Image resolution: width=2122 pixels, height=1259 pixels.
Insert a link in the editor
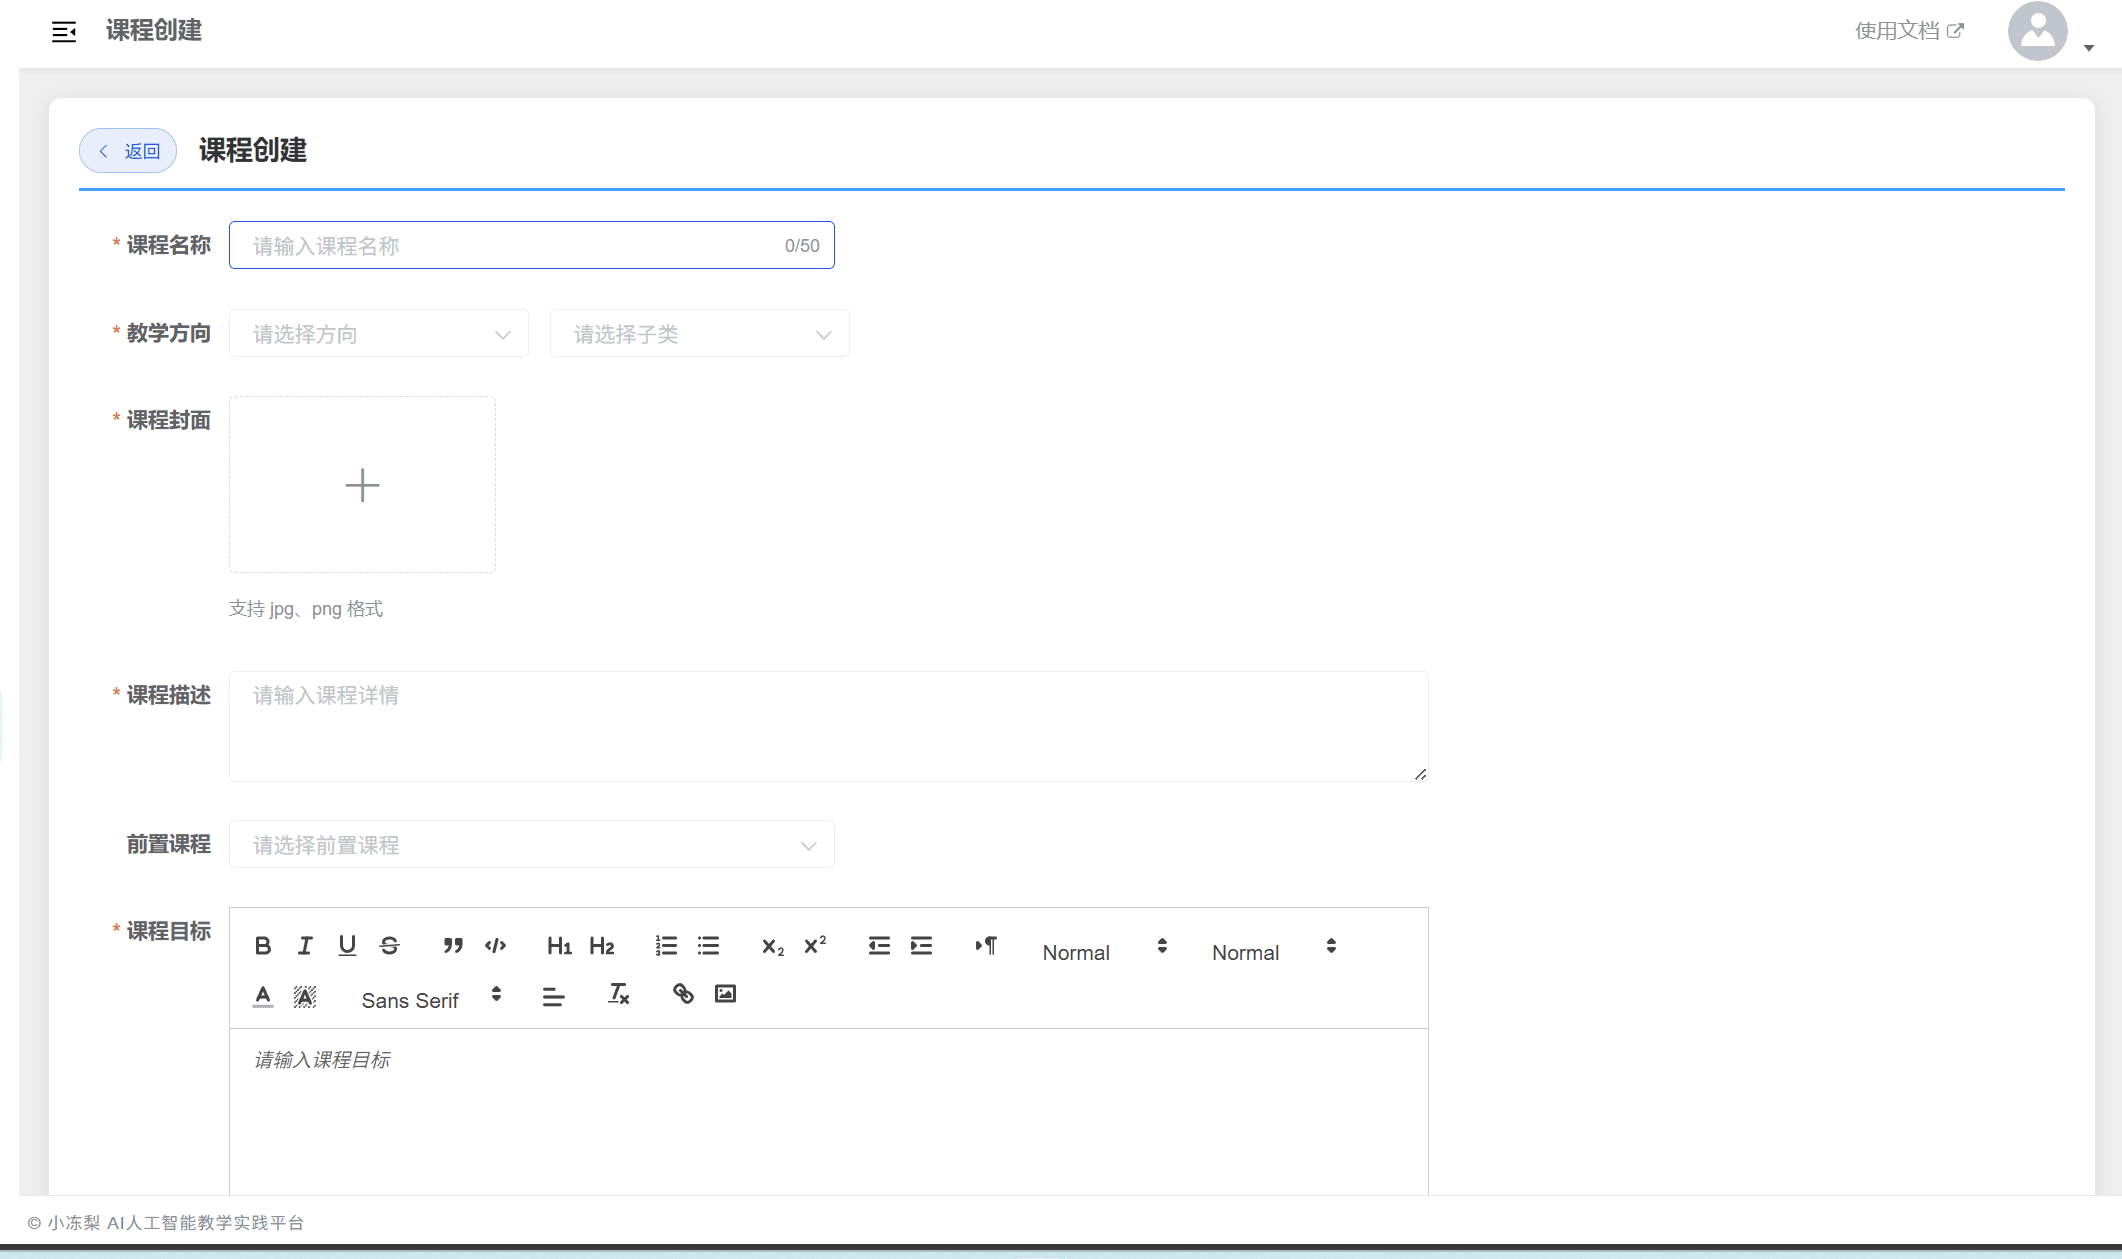click(683, 994)
